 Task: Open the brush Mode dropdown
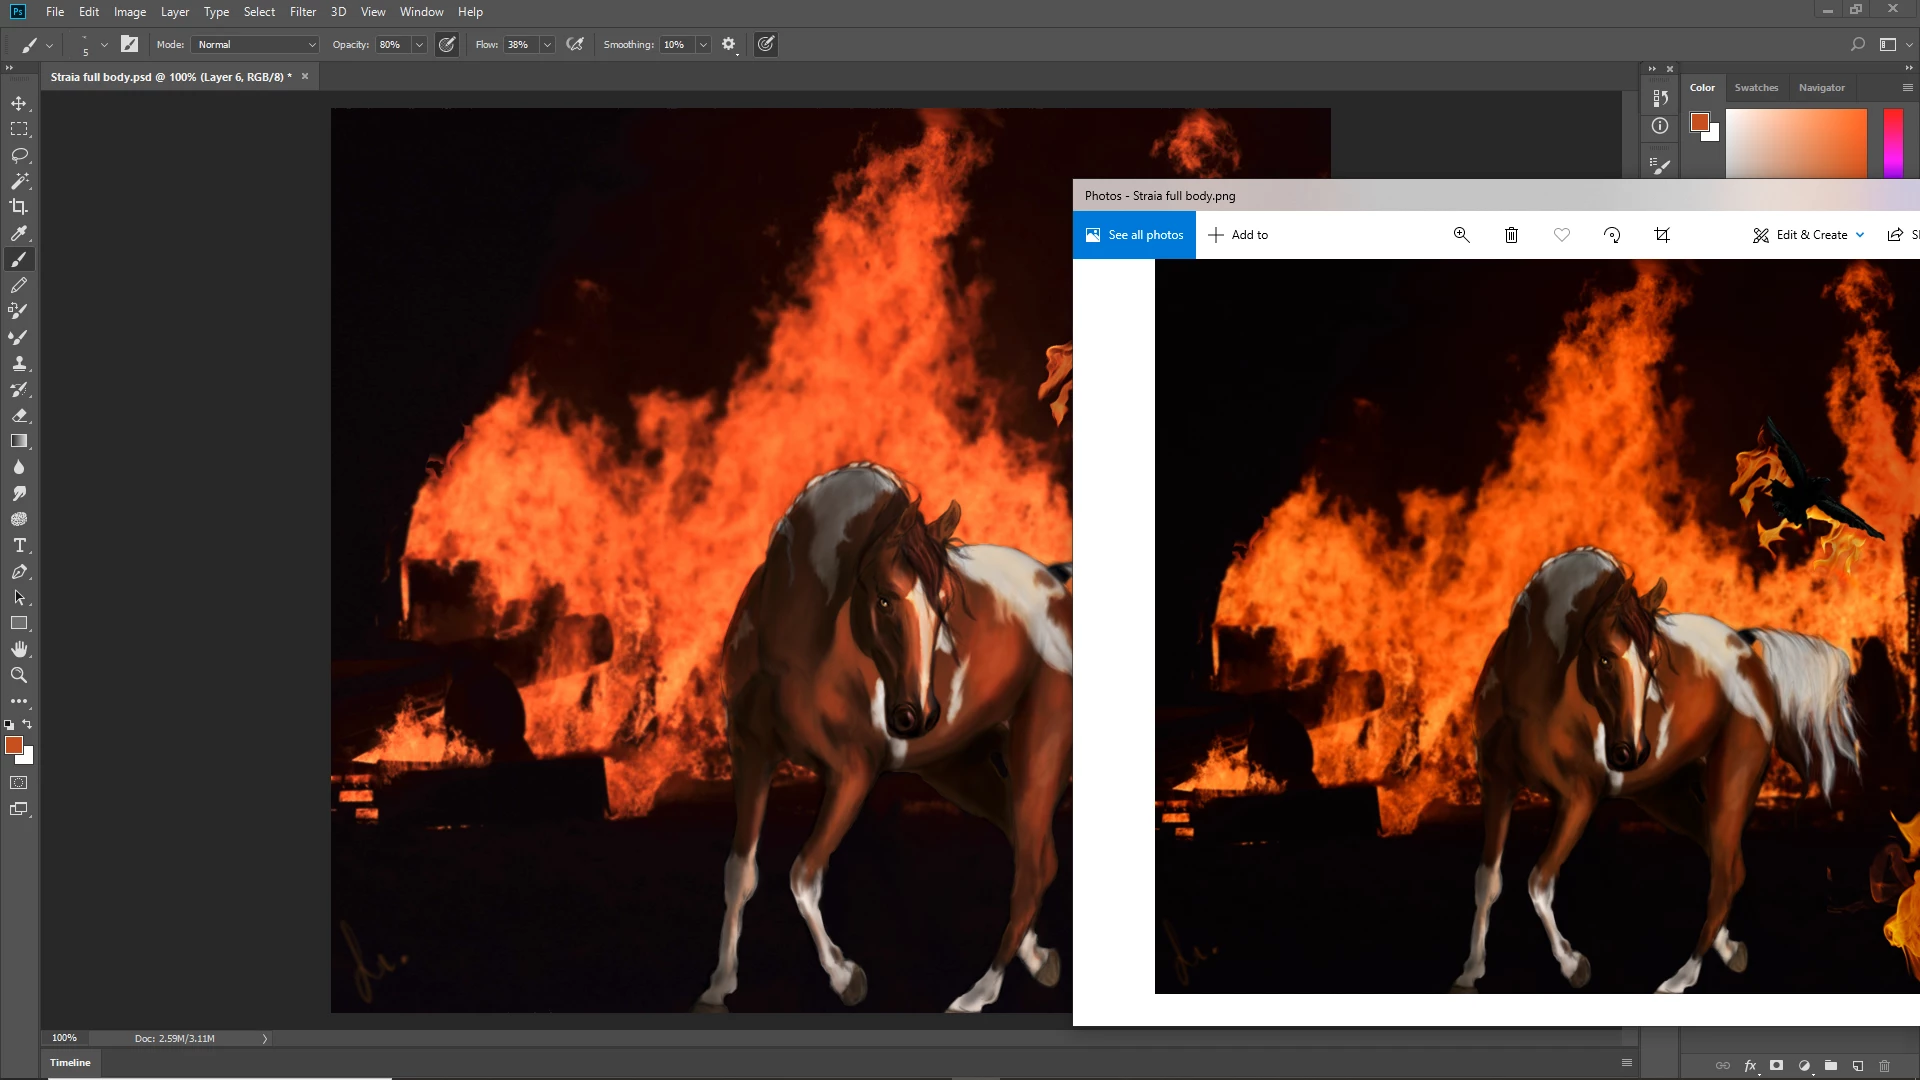coord(256,44)
